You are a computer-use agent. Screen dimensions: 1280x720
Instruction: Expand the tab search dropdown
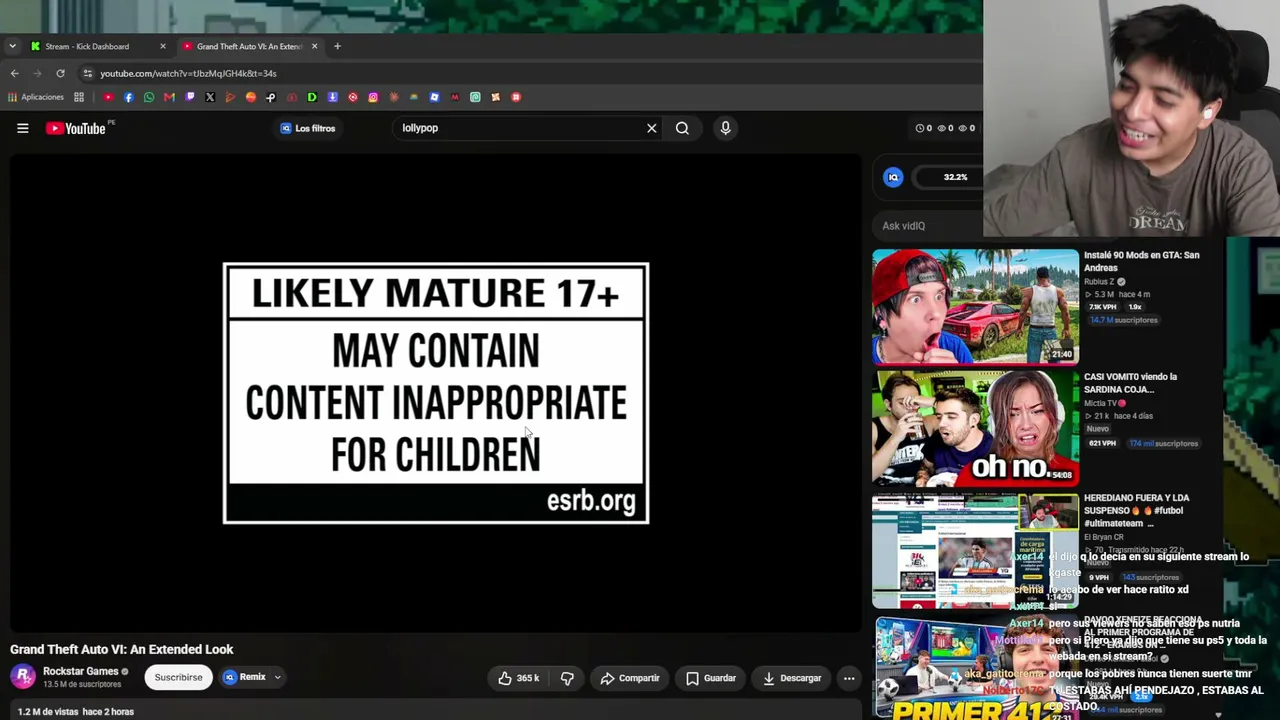tap(12, 46)
